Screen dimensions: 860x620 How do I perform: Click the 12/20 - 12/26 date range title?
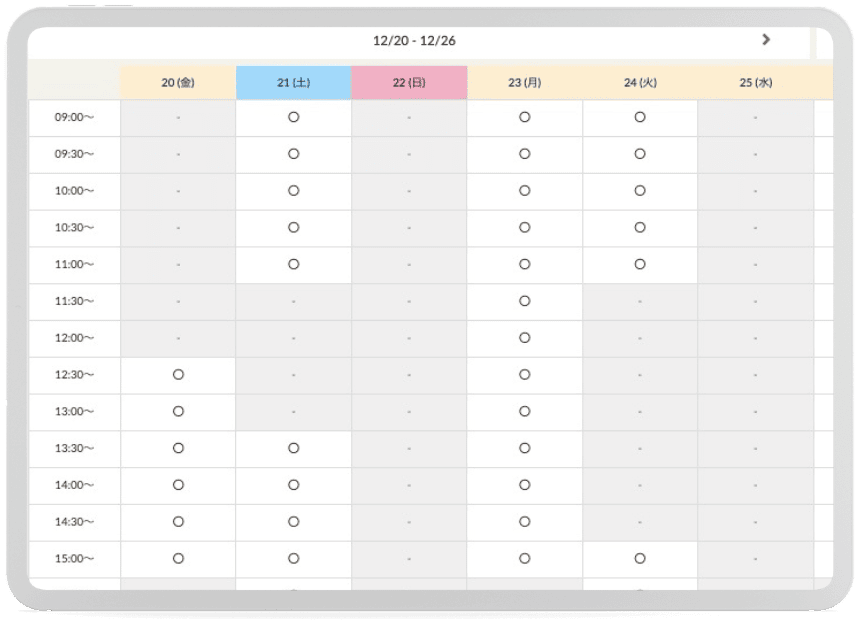click(414, 41)
